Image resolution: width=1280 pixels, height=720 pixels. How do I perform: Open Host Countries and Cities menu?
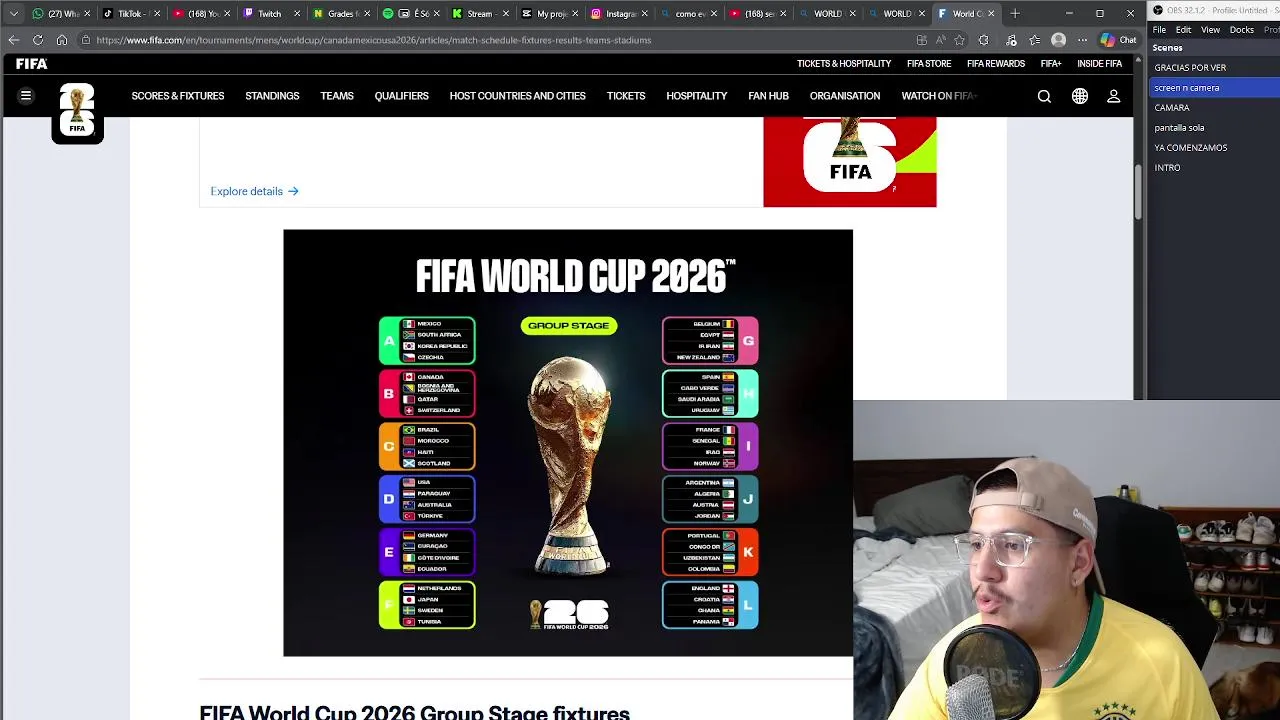click(x=517, y=96)
